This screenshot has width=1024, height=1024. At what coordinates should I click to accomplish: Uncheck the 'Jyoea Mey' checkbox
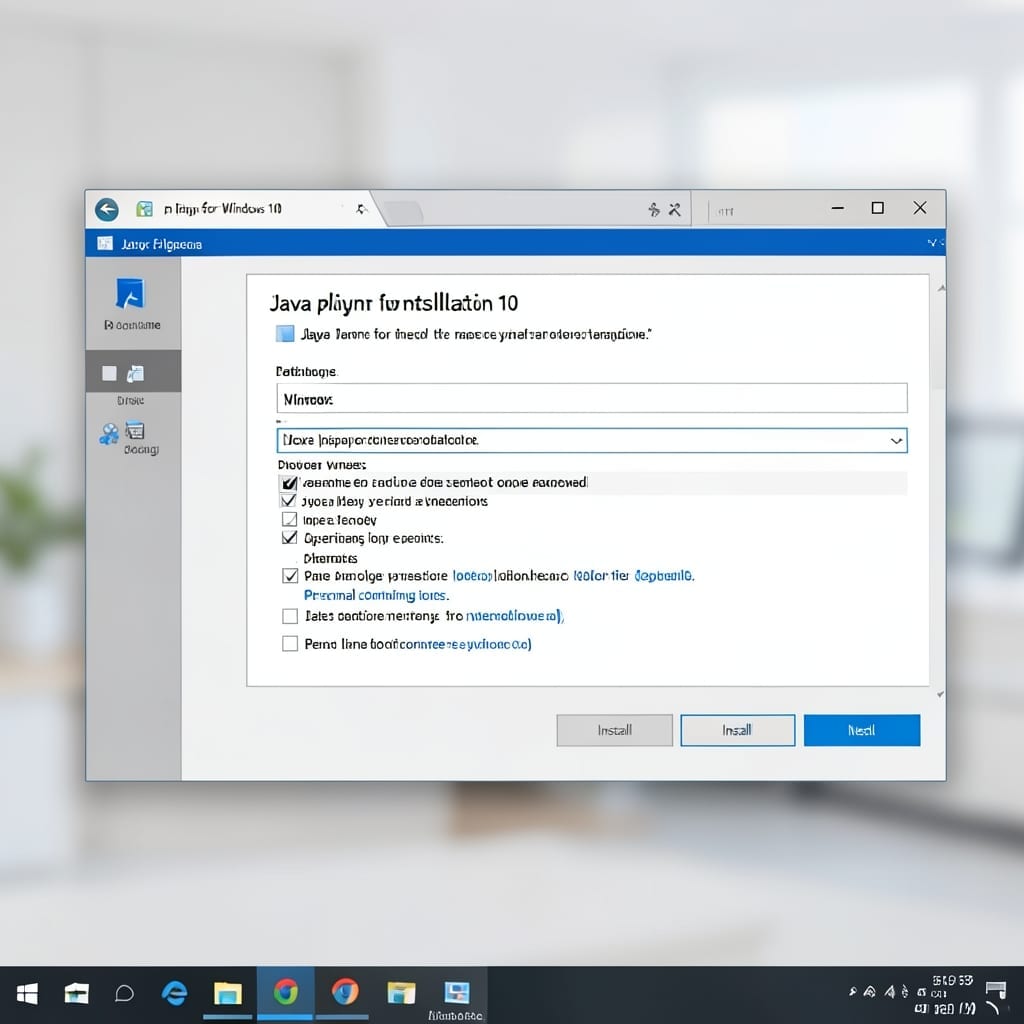tap(289, 501)
